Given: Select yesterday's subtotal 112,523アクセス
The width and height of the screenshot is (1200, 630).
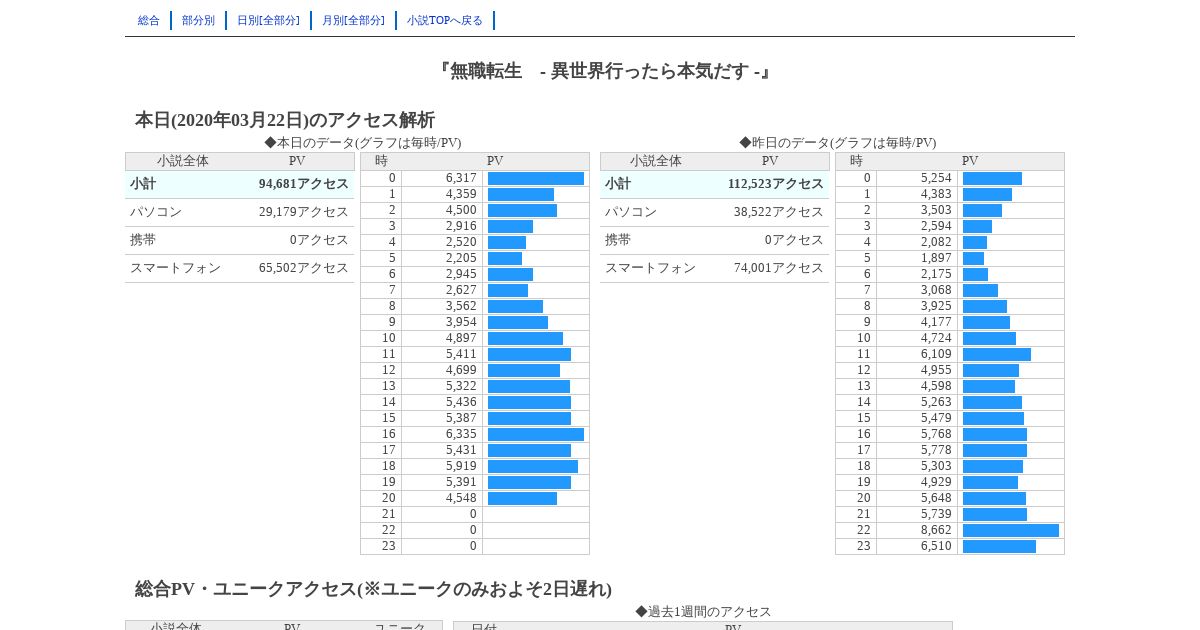Looking at the screenshot, I should pyautogui.click(x=776, y=184).
